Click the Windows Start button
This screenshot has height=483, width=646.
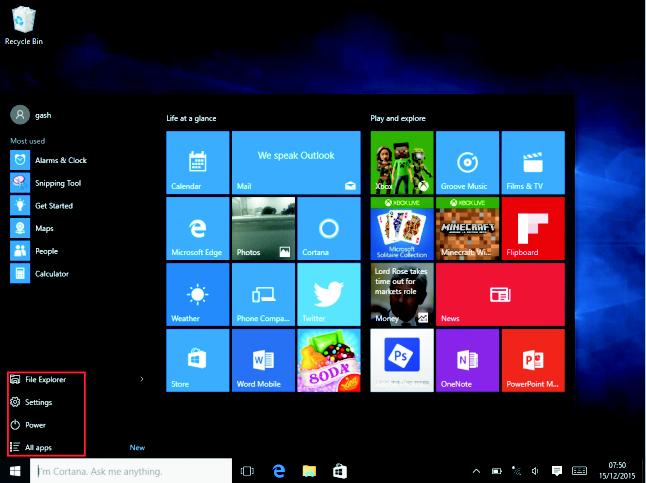coord(15,471)
